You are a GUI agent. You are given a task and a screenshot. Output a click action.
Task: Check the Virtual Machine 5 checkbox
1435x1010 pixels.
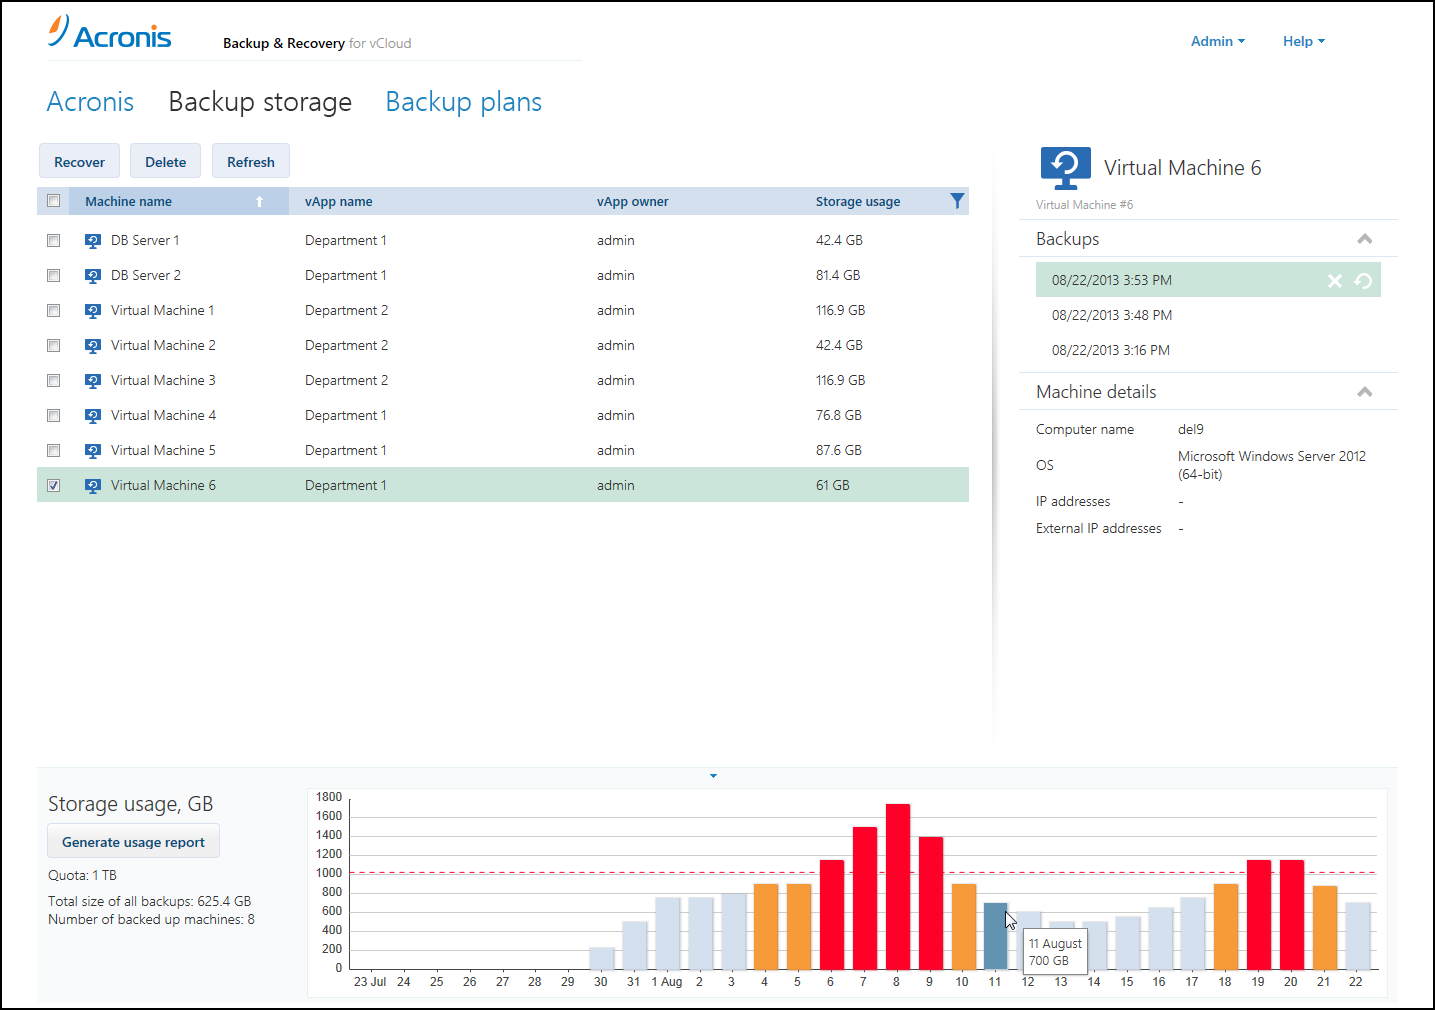click(x=54, y=450)
